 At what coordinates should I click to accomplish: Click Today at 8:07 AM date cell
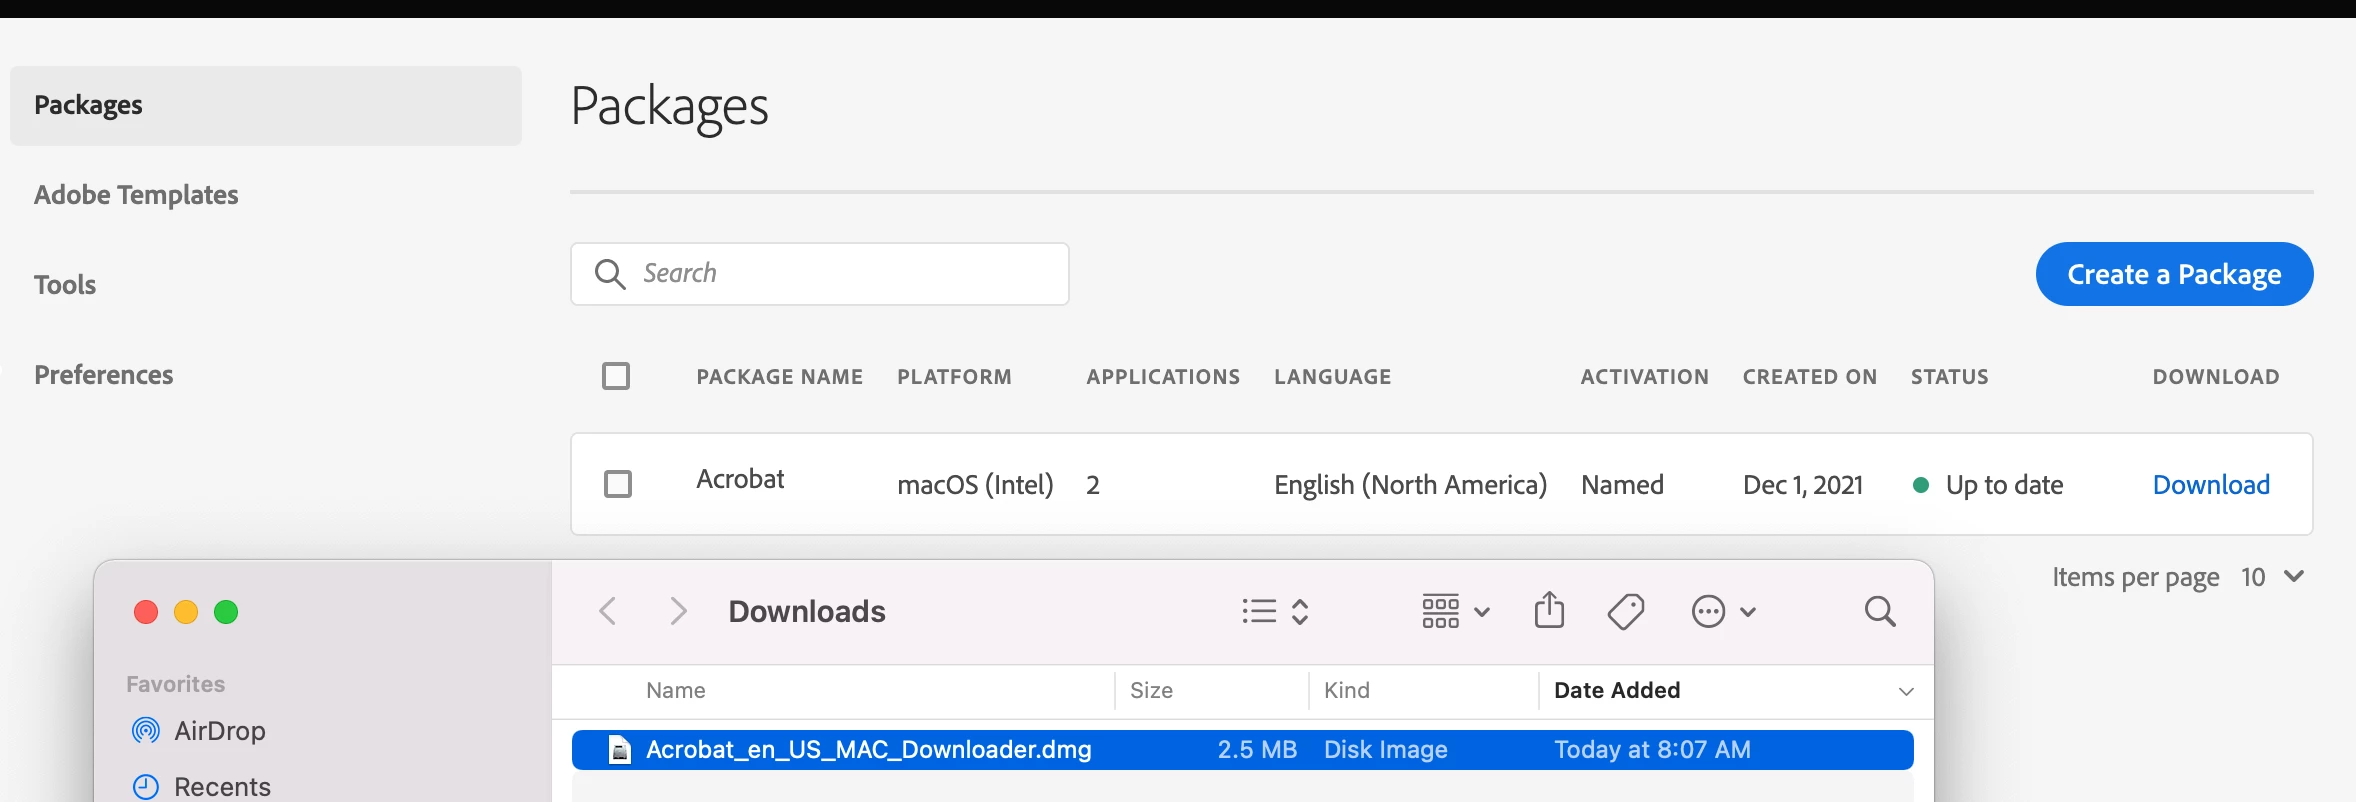pos(1652,750)
